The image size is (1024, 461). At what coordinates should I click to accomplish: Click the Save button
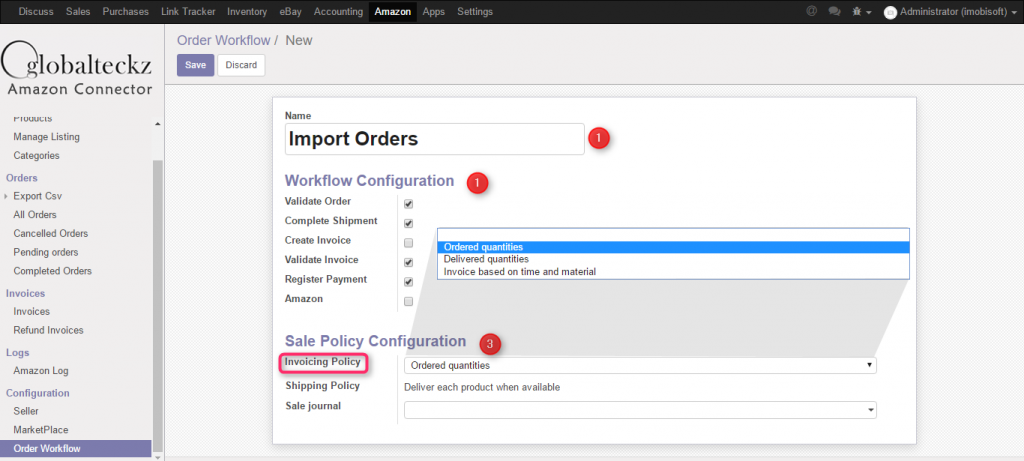point(195,65)
